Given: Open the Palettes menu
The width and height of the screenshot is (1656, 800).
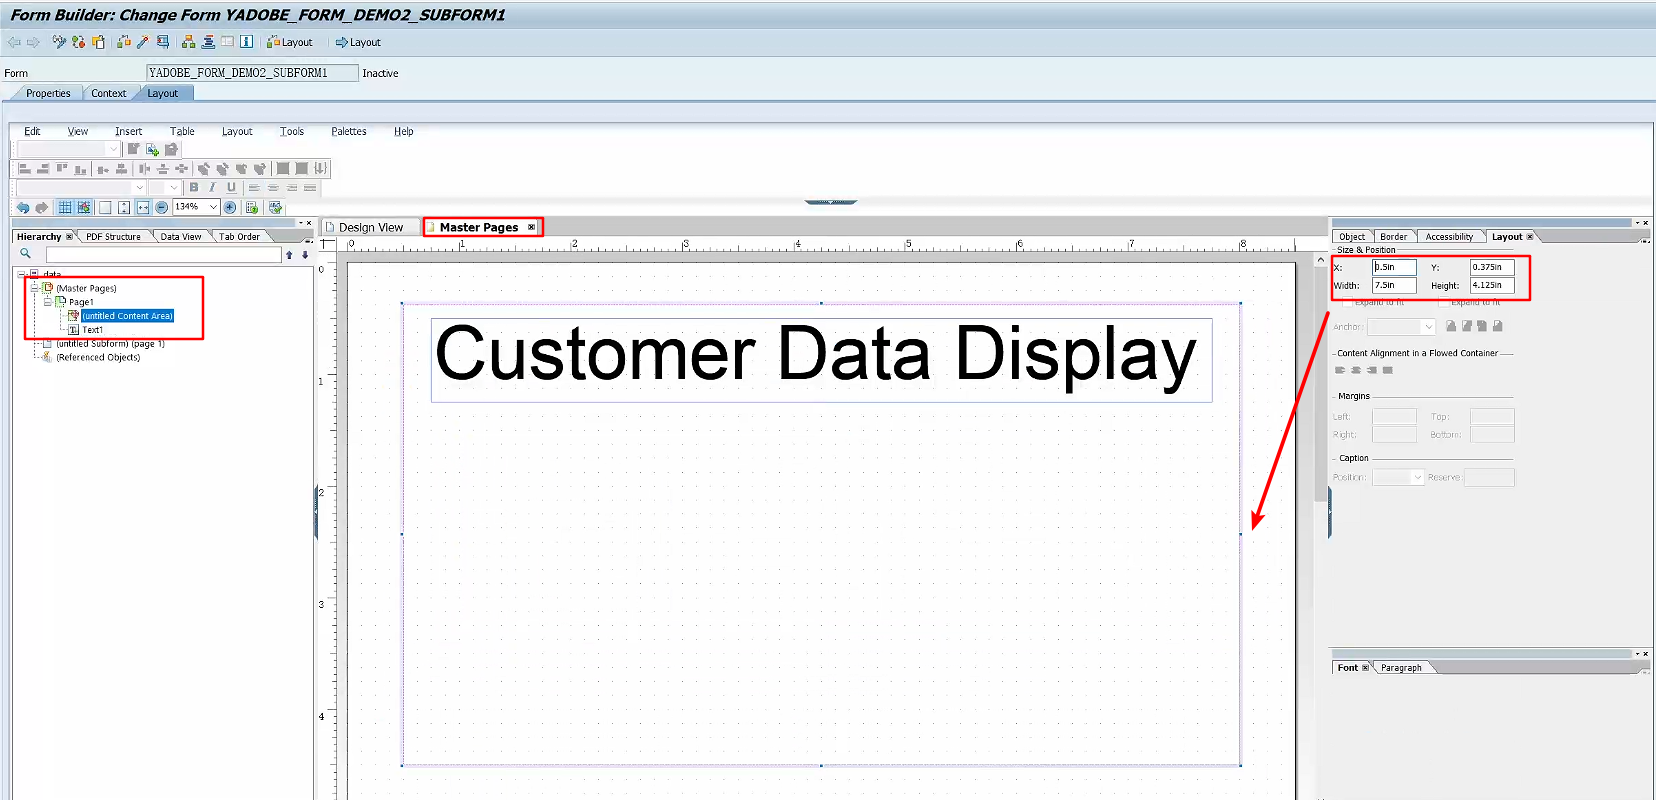Looking at the screenshot, I should coord(349,131).
